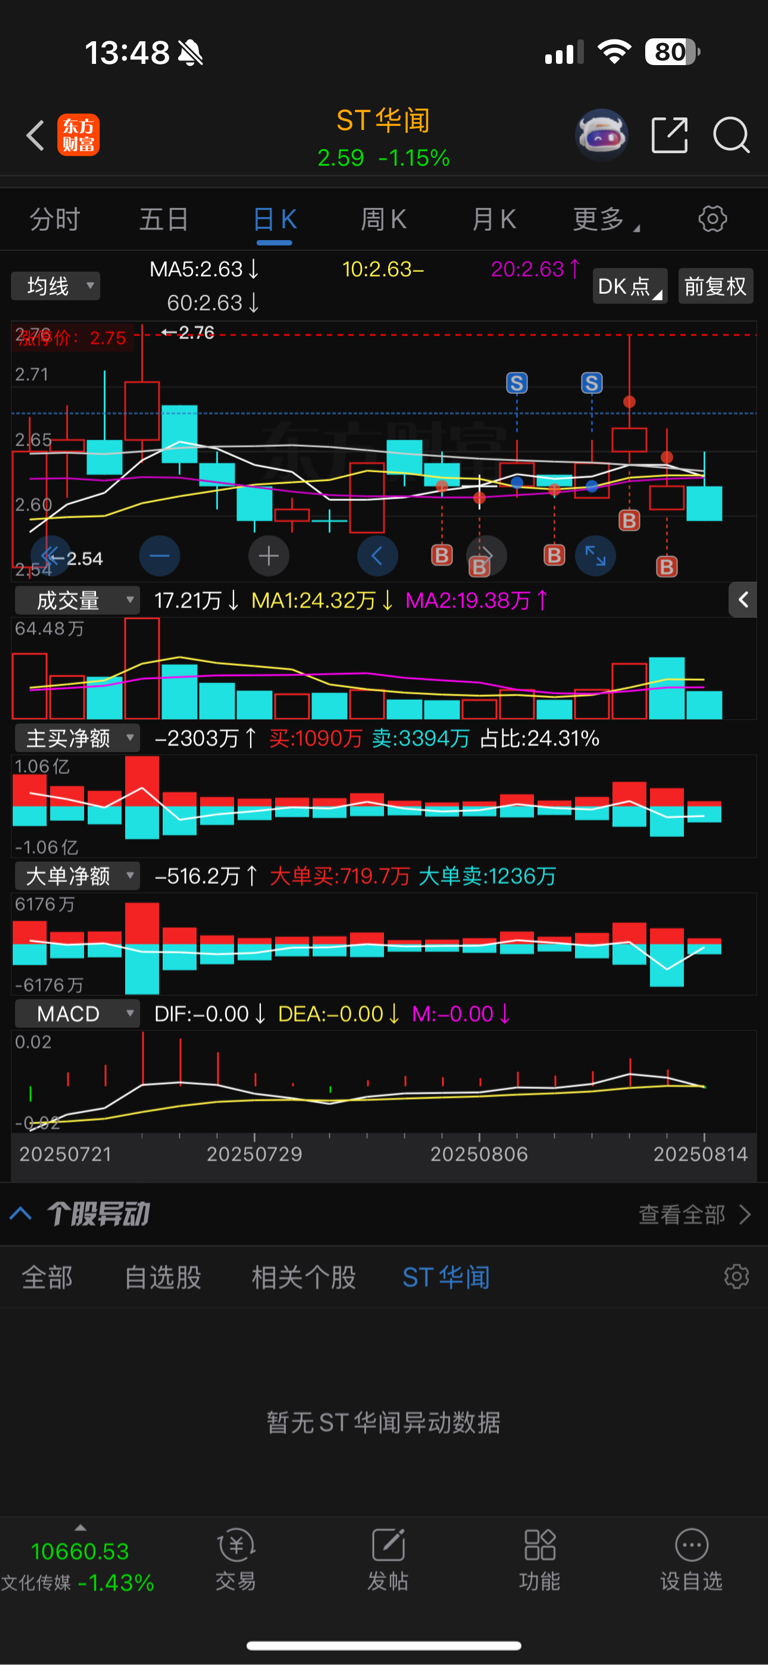Zoom in chart with plus icon

(268, 555)
